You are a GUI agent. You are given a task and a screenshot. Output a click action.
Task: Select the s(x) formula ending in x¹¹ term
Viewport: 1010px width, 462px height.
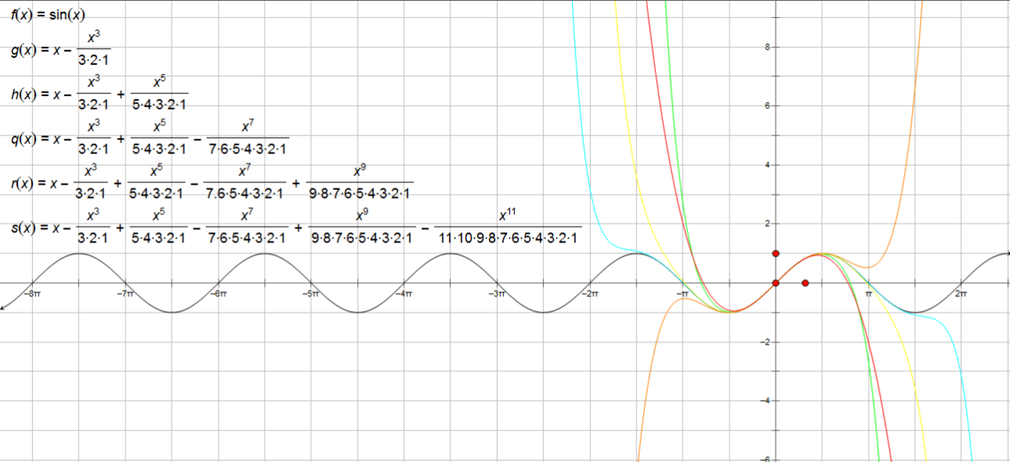296,227
